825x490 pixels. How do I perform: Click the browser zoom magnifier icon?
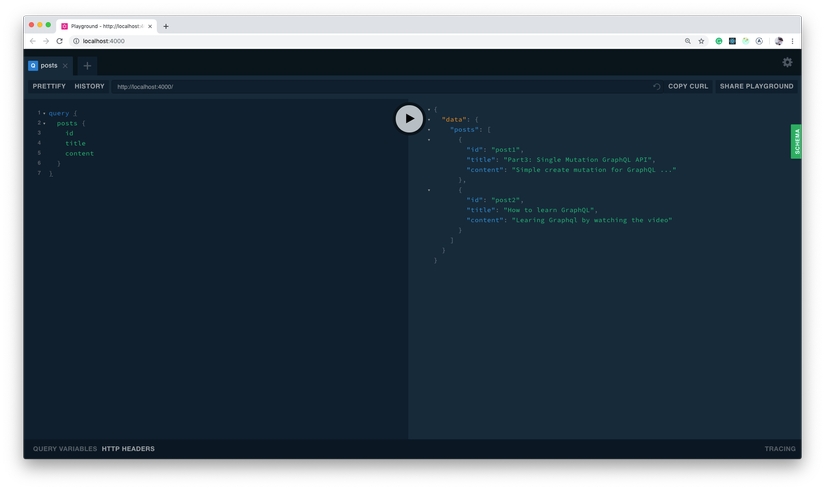click(688, 41)
